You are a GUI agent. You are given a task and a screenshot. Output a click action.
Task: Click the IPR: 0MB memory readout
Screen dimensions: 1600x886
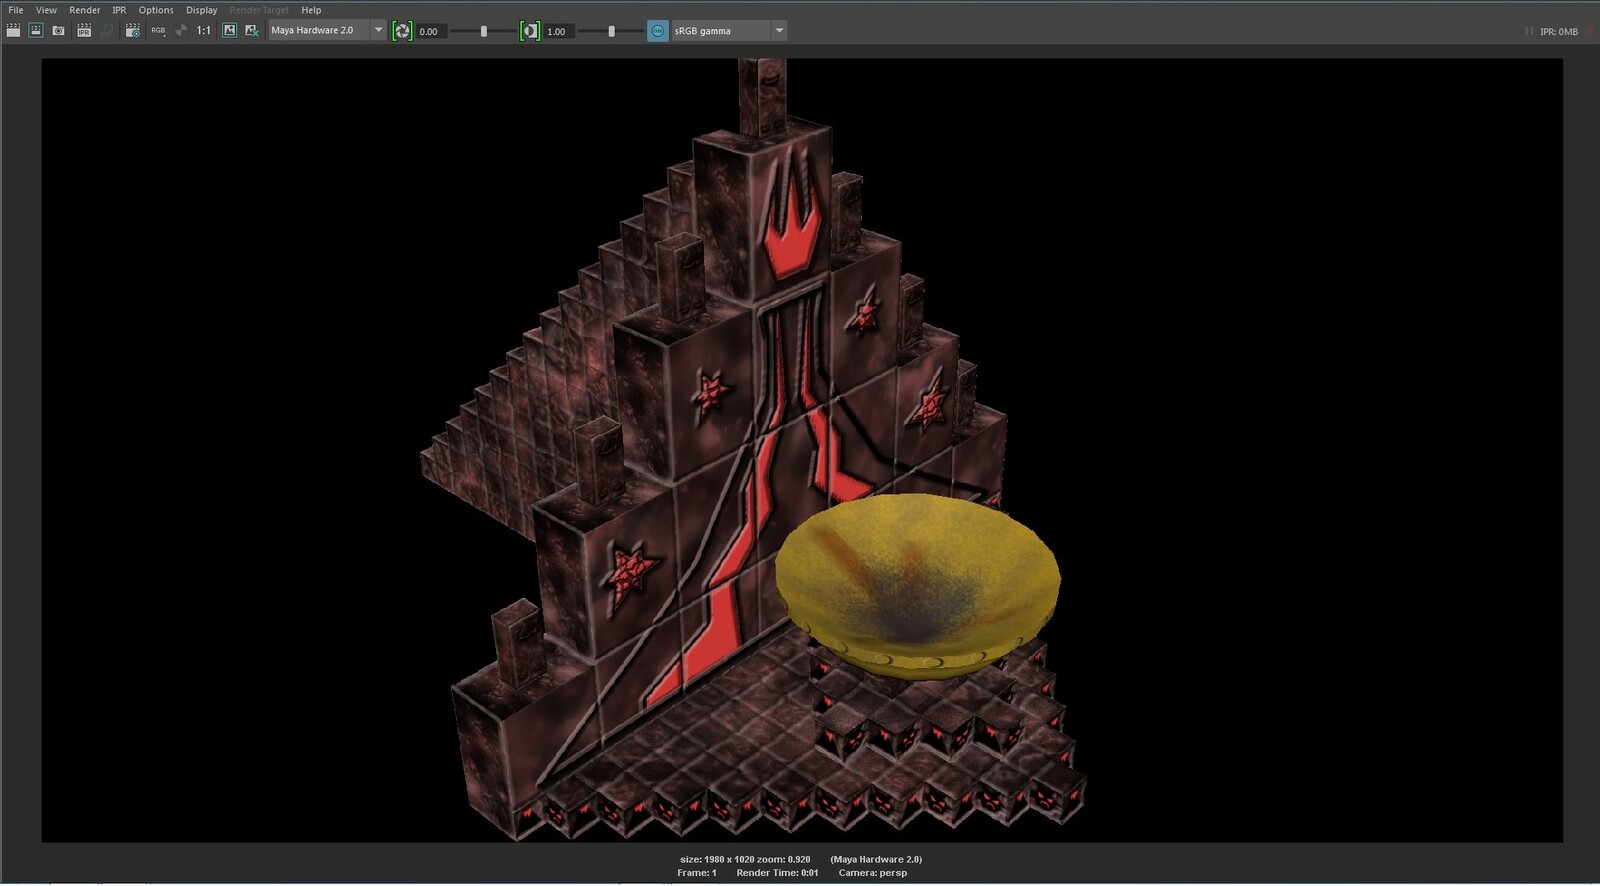(1559, 31)
